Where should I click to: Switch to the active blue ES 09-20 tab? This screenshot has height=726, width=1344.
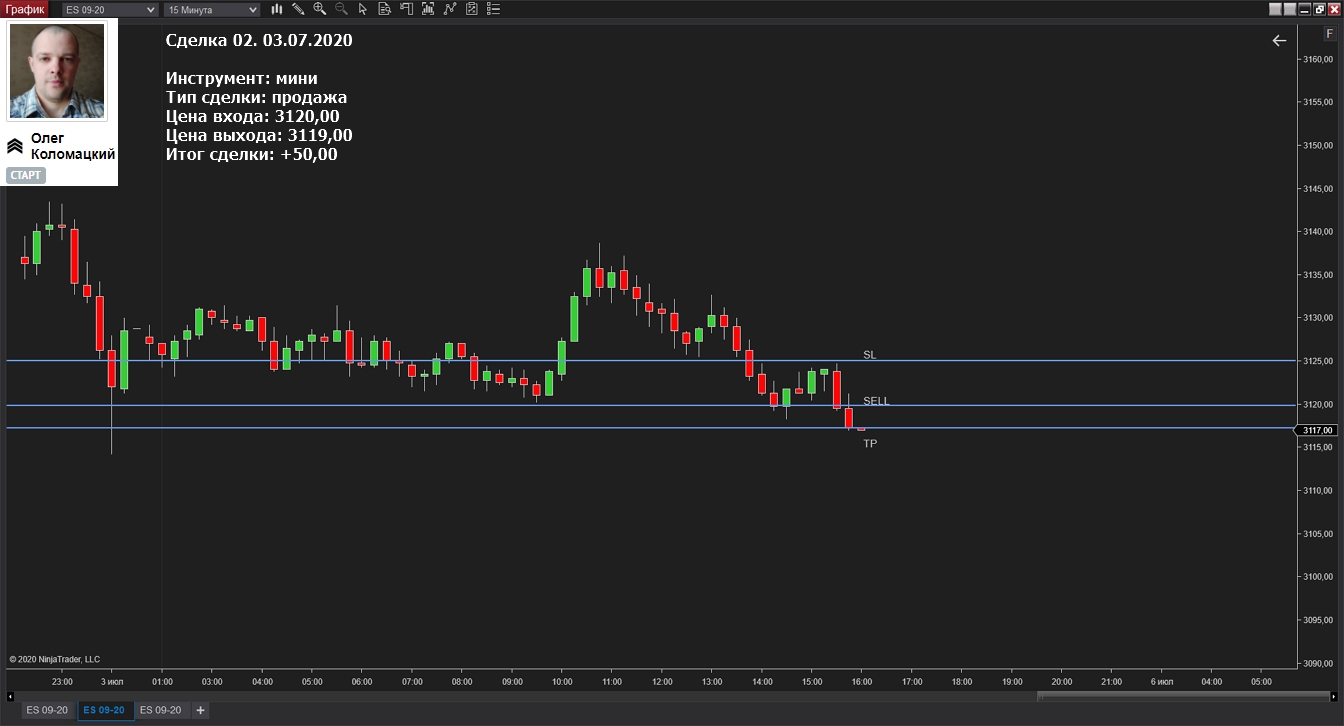[x=104, y=710]
